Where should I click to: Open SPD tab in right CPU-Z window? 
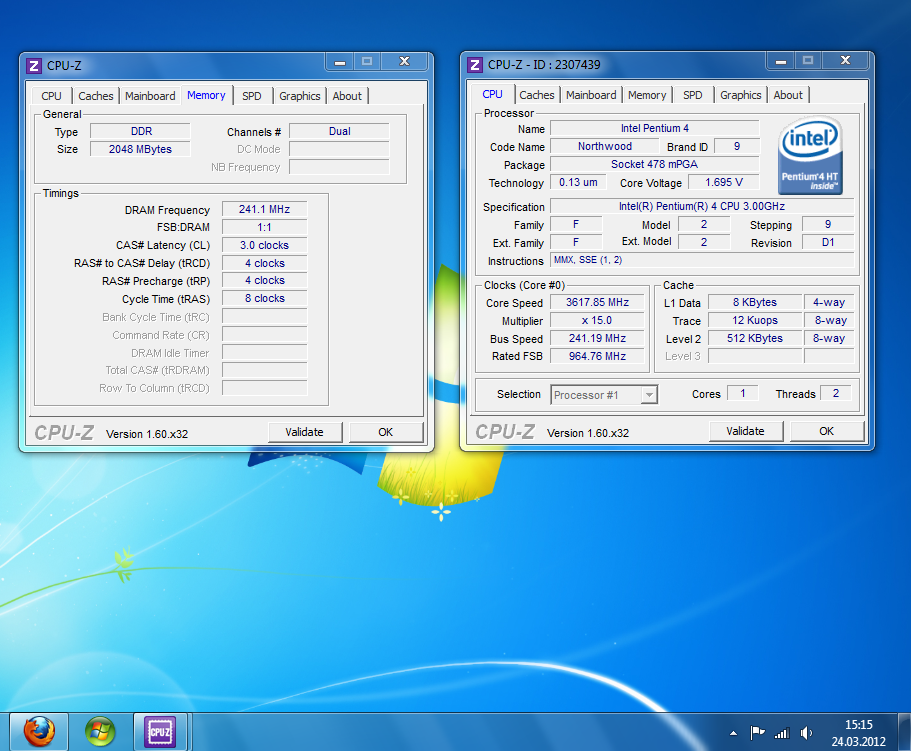(x=693, y=95)
